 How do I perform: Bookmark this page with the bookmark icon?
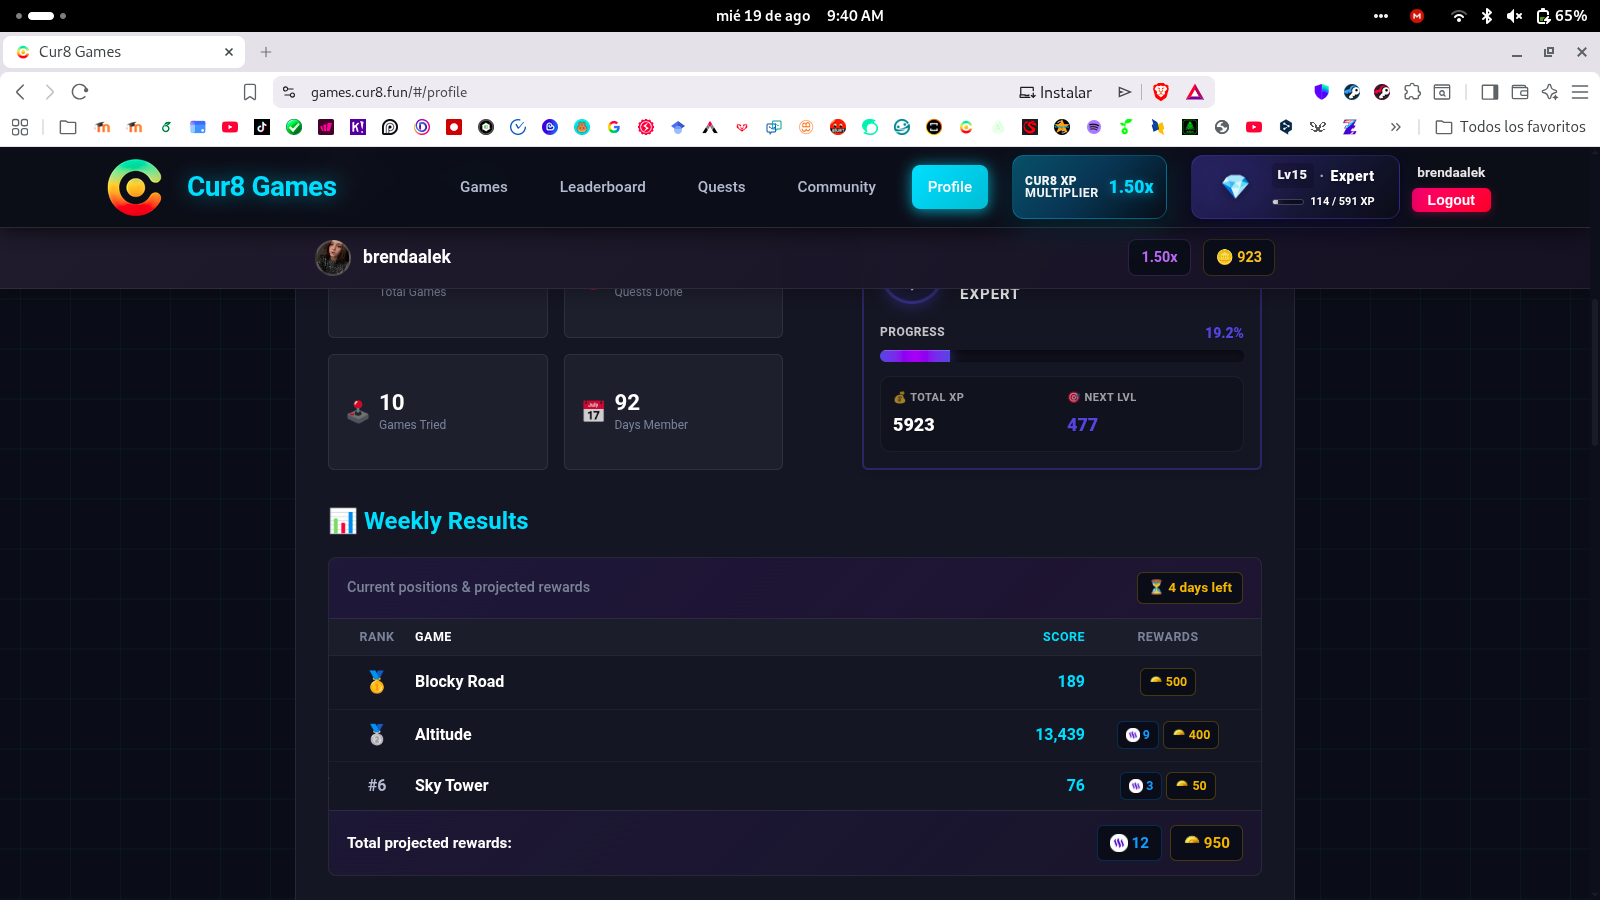click(x=250, y=92)
